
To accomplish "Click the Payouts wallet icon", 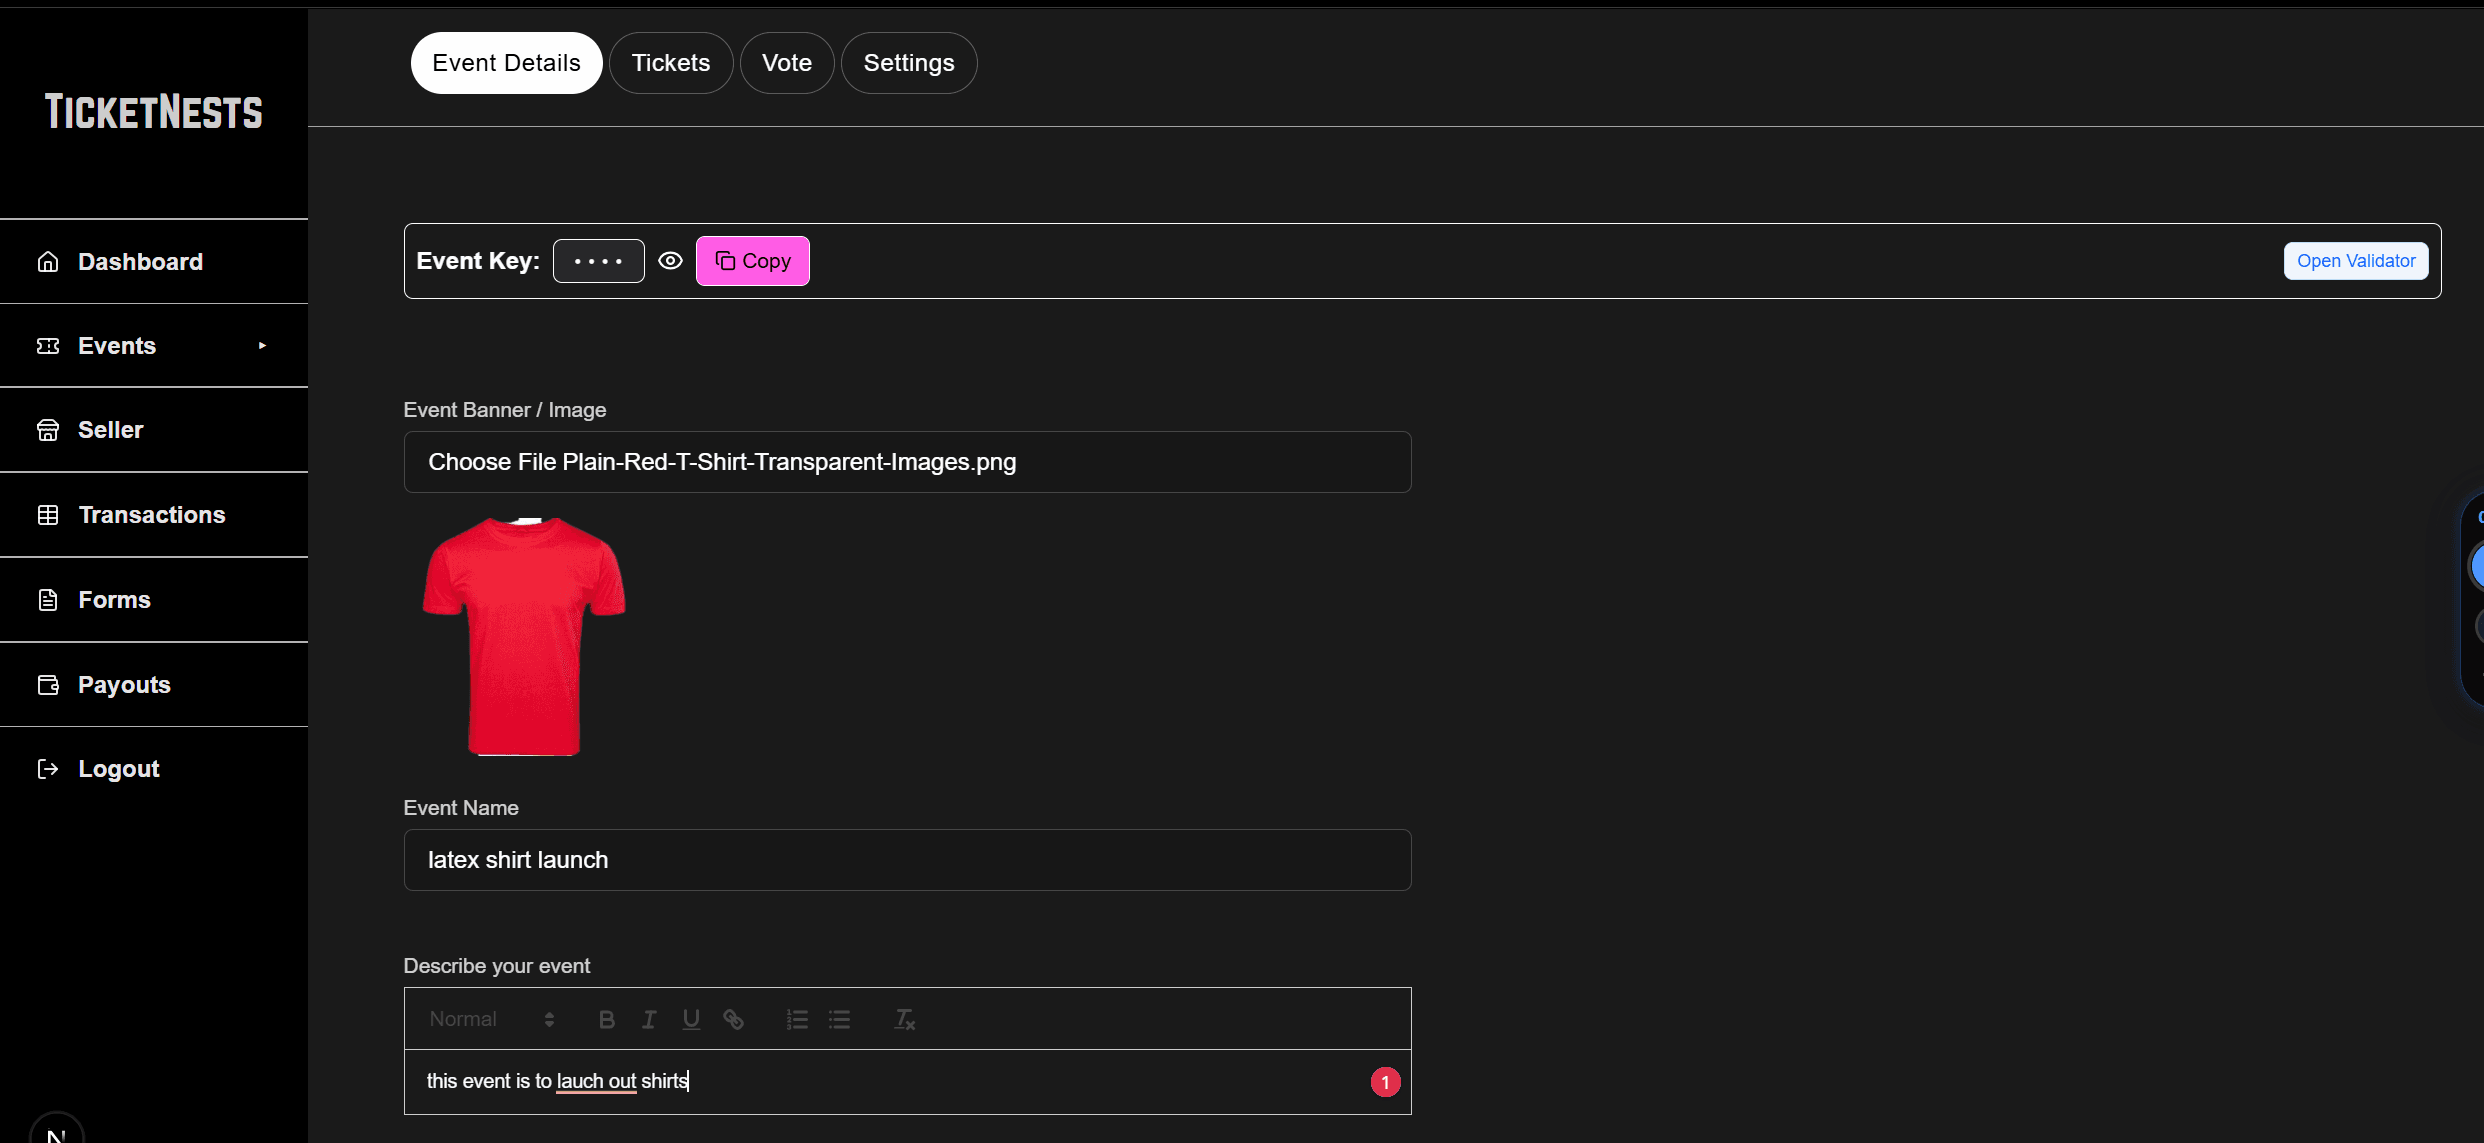I will [48, 685].
